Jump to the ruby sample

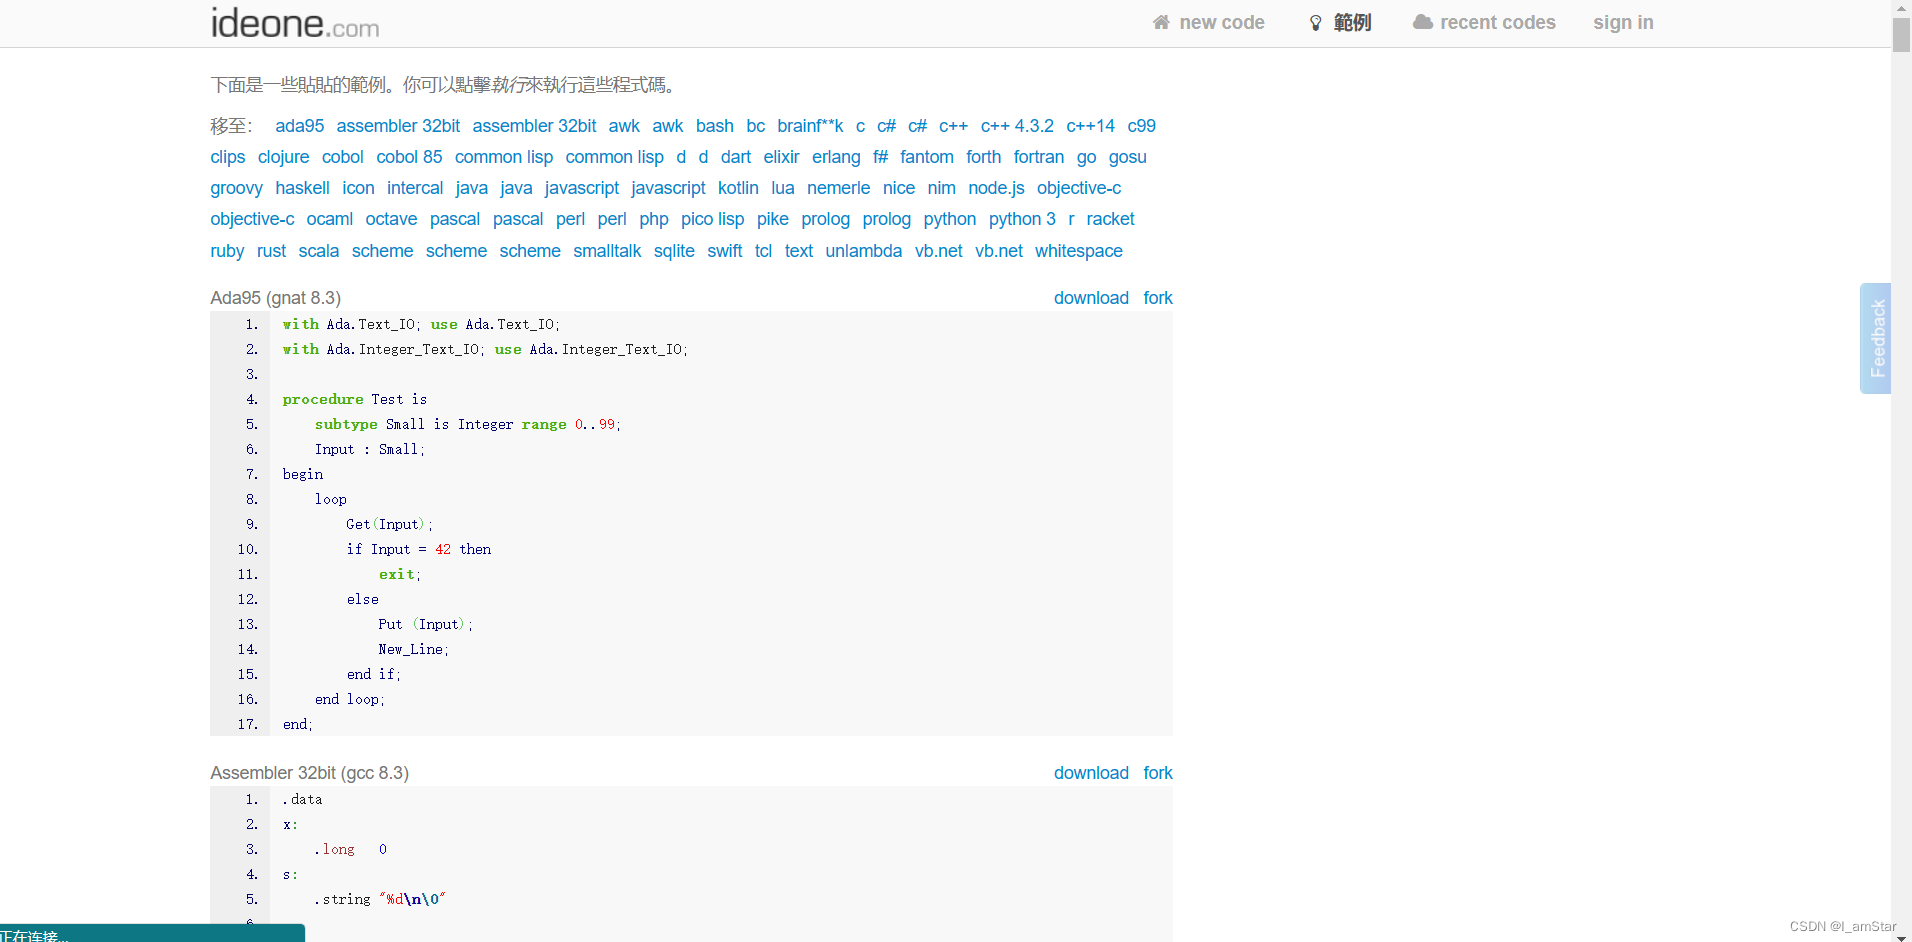click(x=227, y=251)
